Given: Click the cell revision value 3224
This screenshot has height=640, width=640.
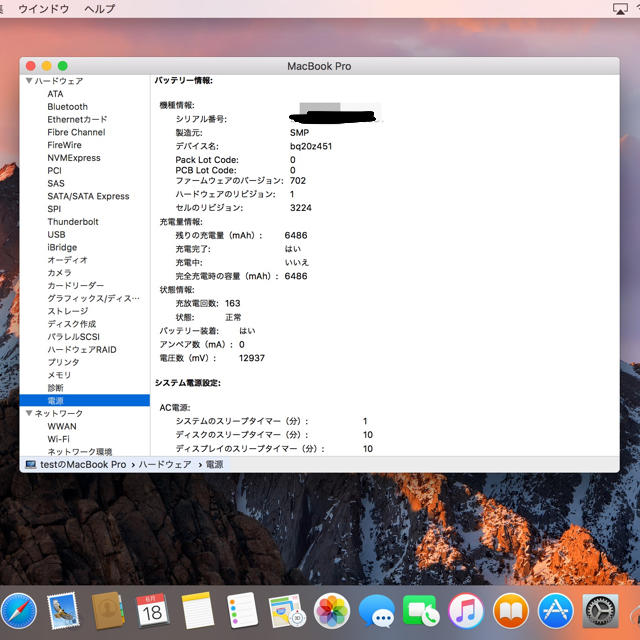Looking at the screenshot, I should pyautogui.click(x=300, y=208).
